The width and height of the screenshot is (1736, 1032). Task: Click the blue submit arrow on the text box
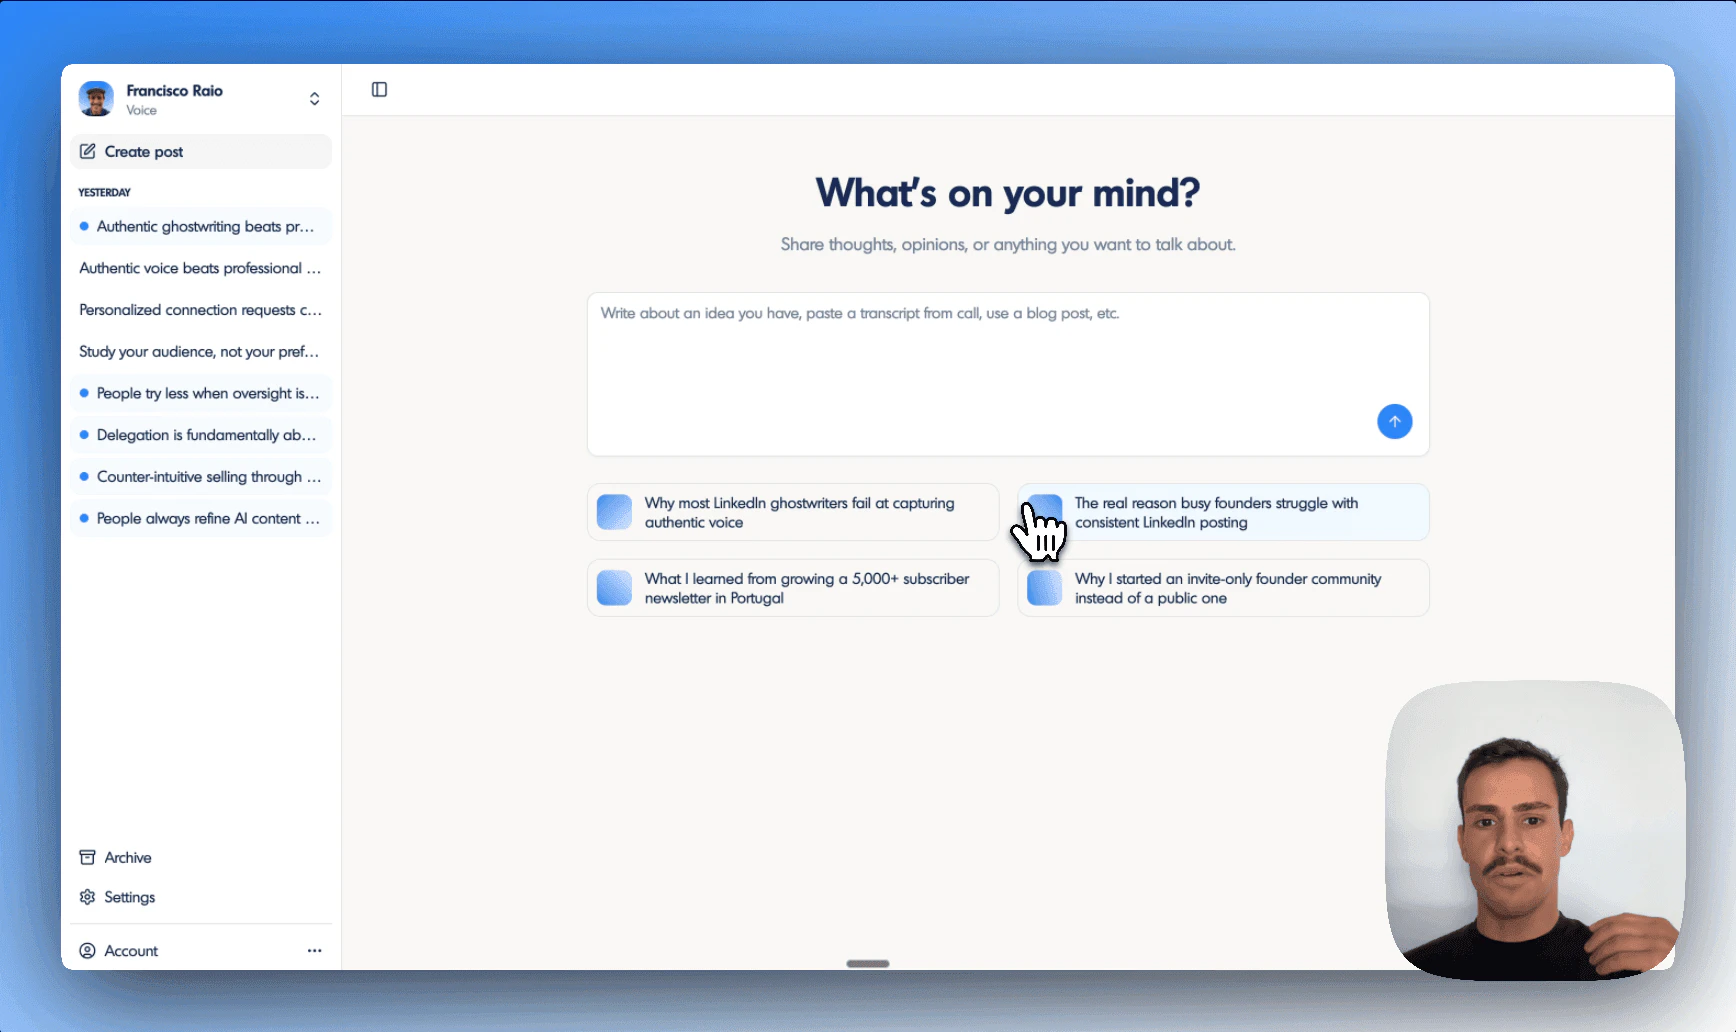(x=1395, y=421)
